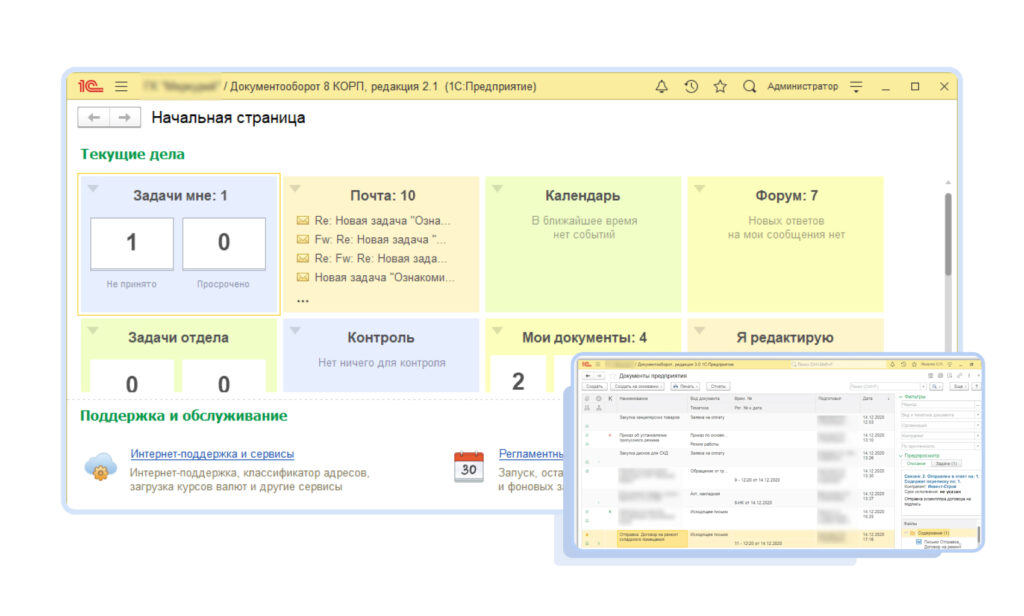The image size is (1024, 616).
Task: Click the 'Создать' button in Документы предприятия
Action: (x=594, y=386)
